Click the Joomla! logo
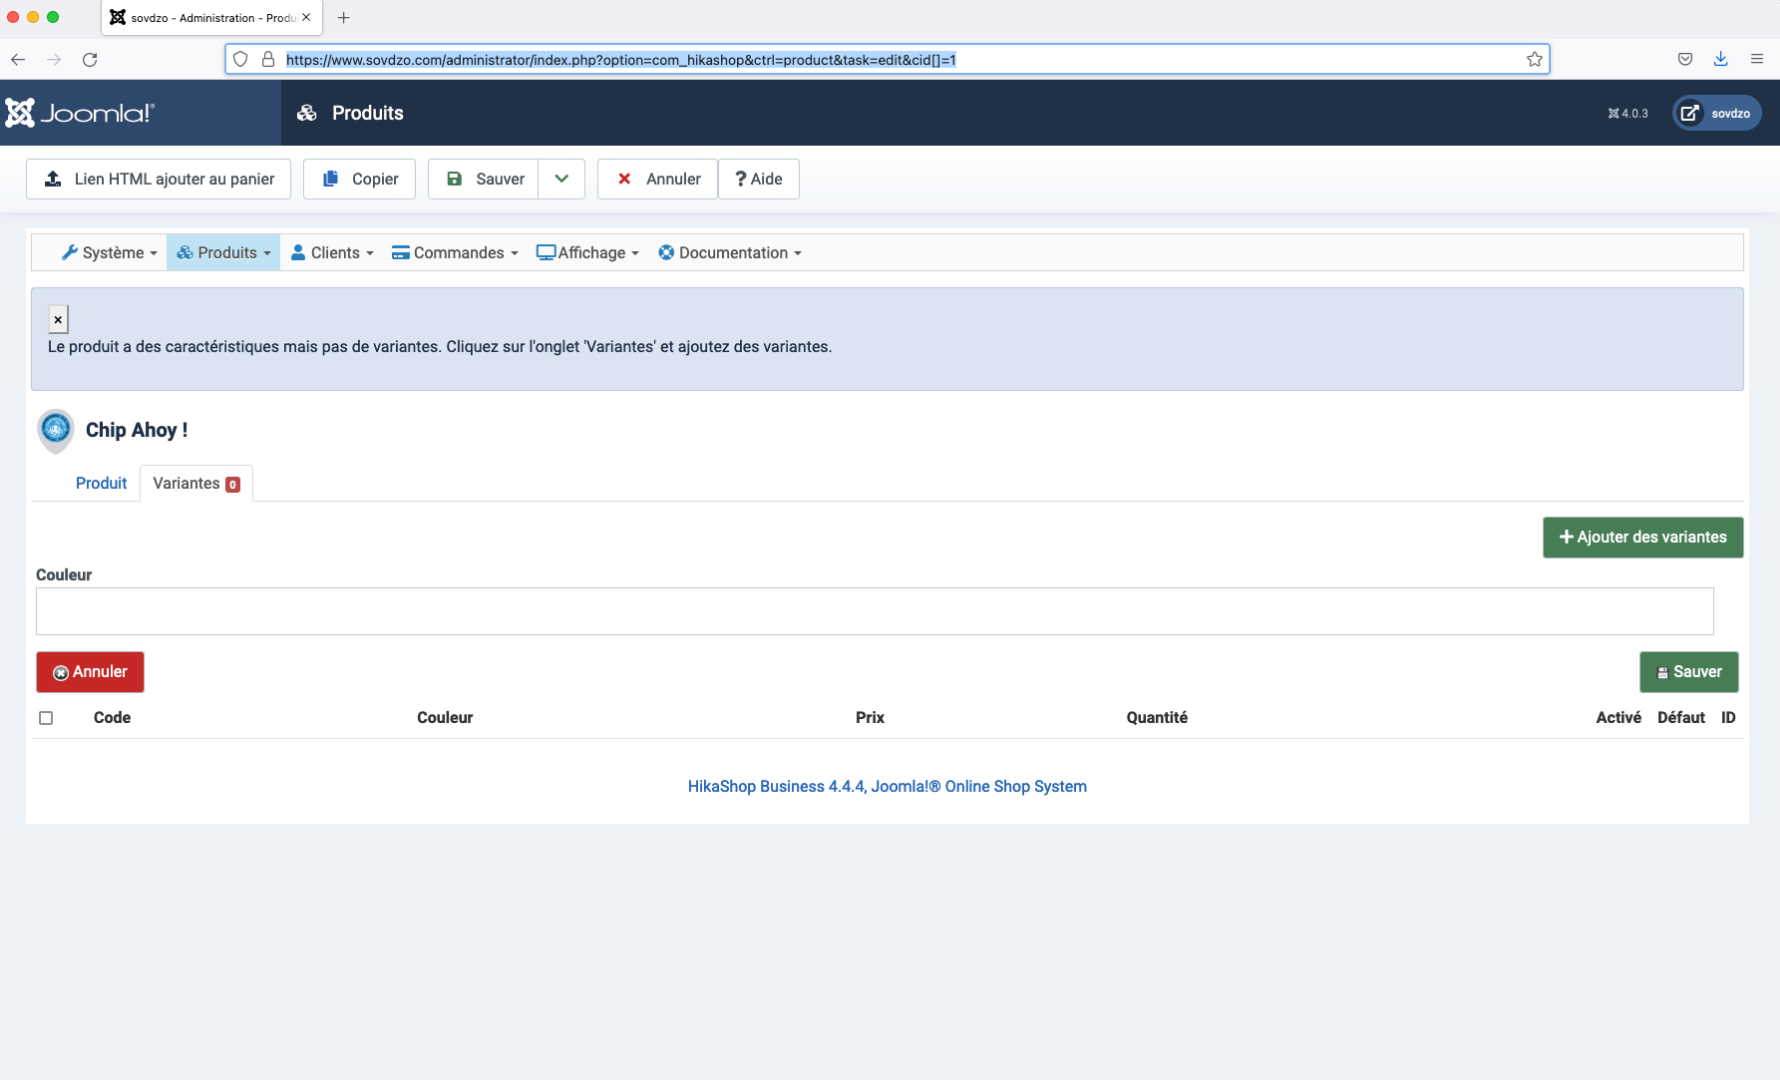This screenshot has width=1780, height=1080. pyautogui.click(x=80, y=113)
